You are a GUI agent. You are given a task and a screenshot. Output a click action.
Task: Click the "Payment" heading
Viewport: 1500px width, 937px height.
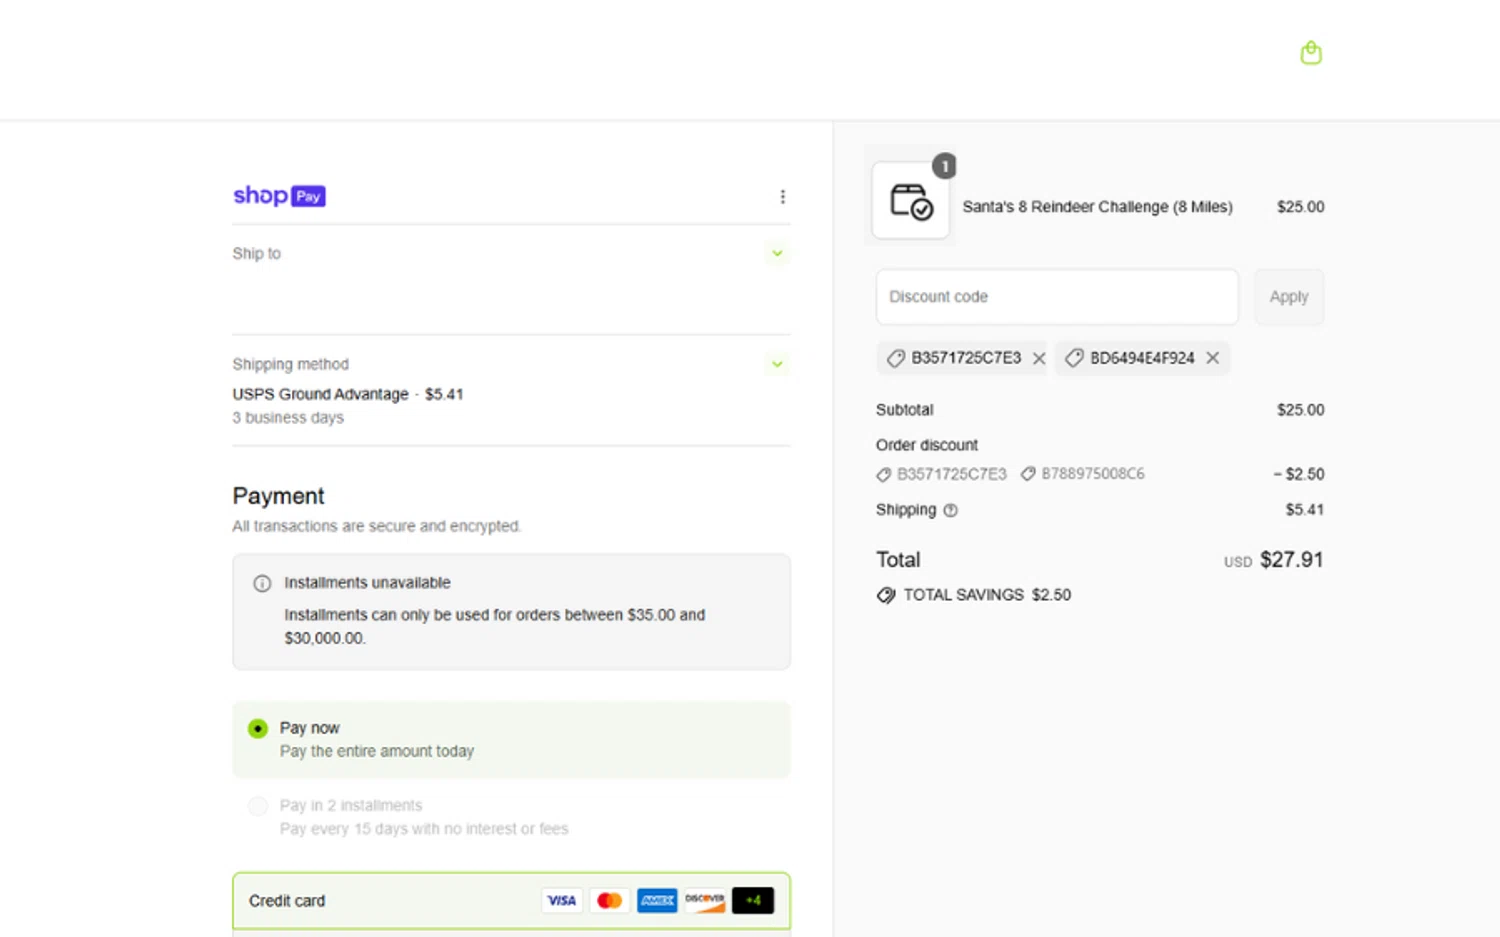[x=278, y=496]
